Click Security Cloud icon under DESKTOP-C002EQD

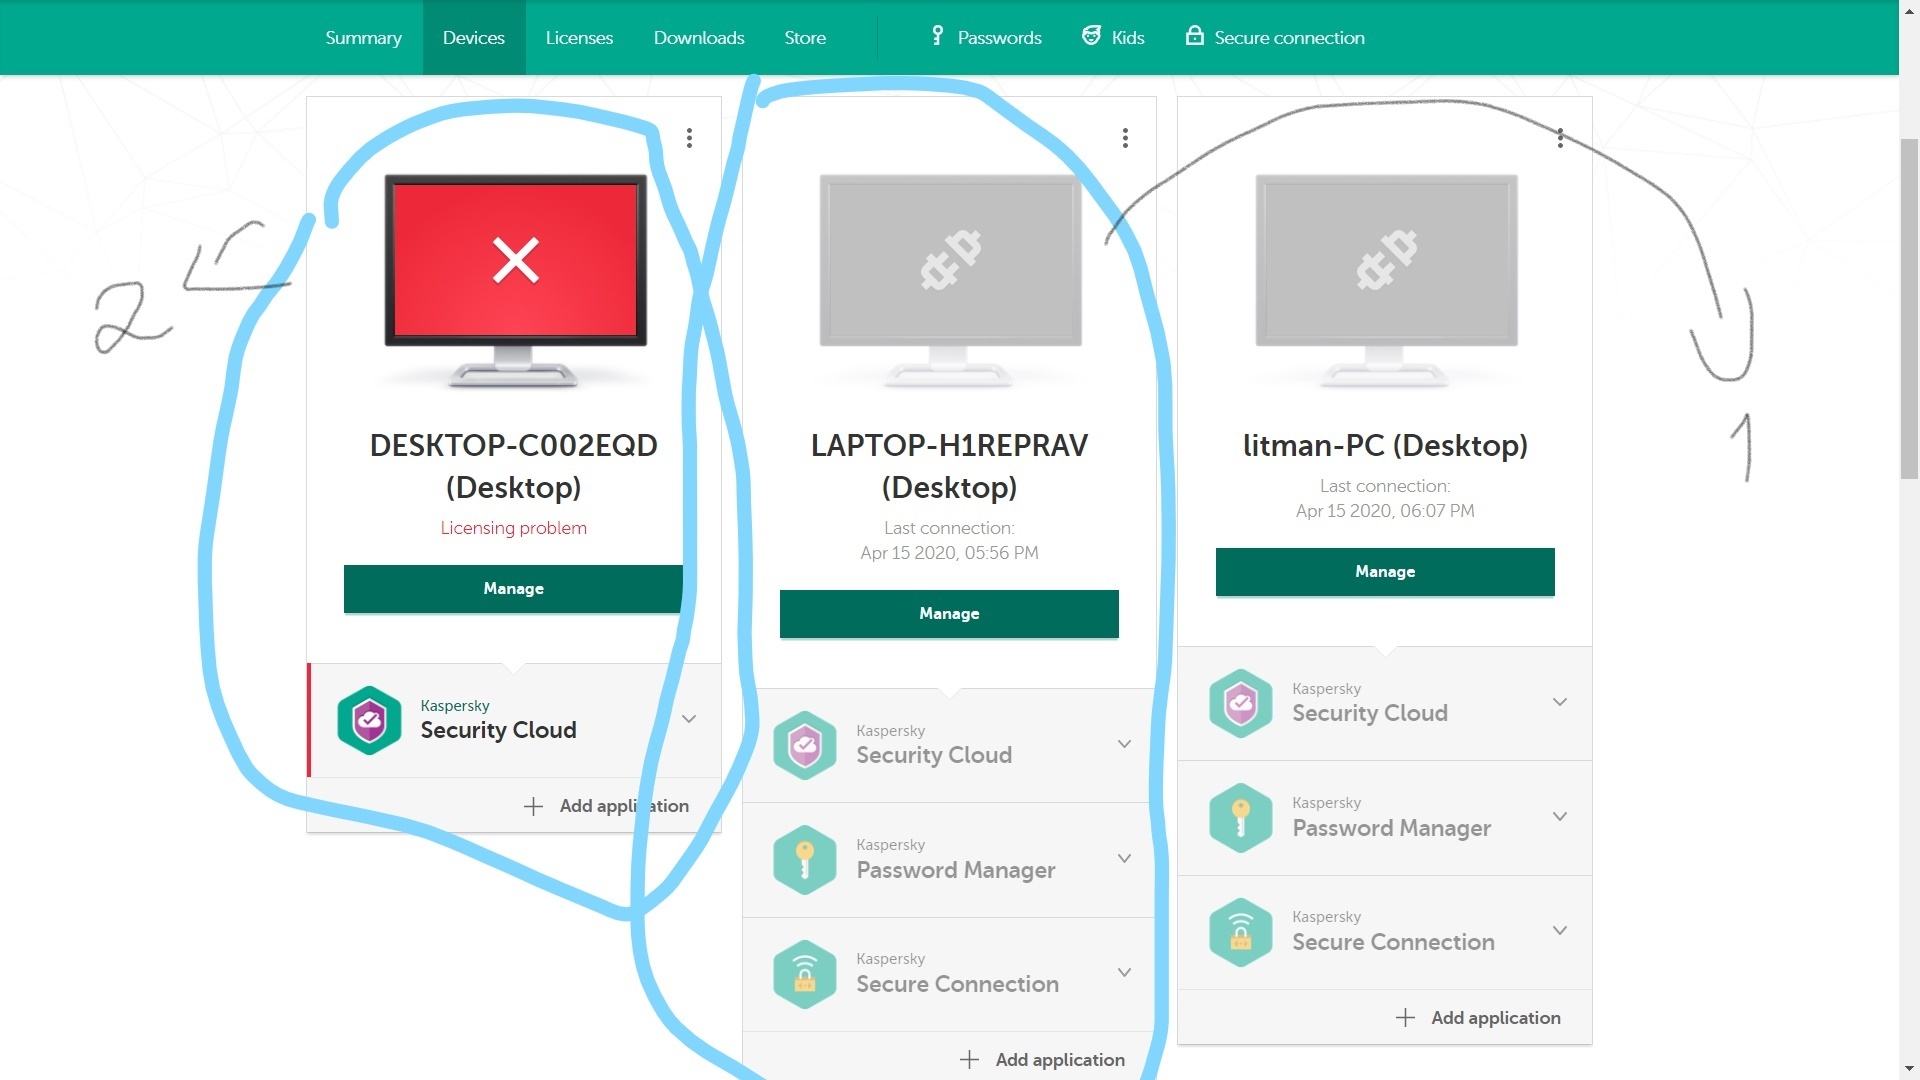369,720
